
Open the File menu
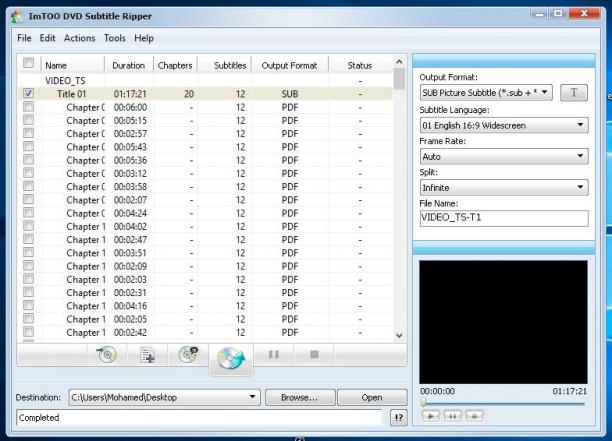[x=24, y=38]
